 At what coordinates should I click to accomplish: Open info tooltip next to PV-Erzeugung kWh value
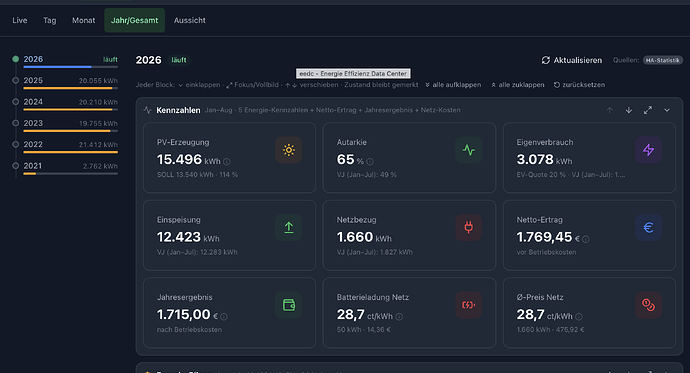(x=227, y=161)
